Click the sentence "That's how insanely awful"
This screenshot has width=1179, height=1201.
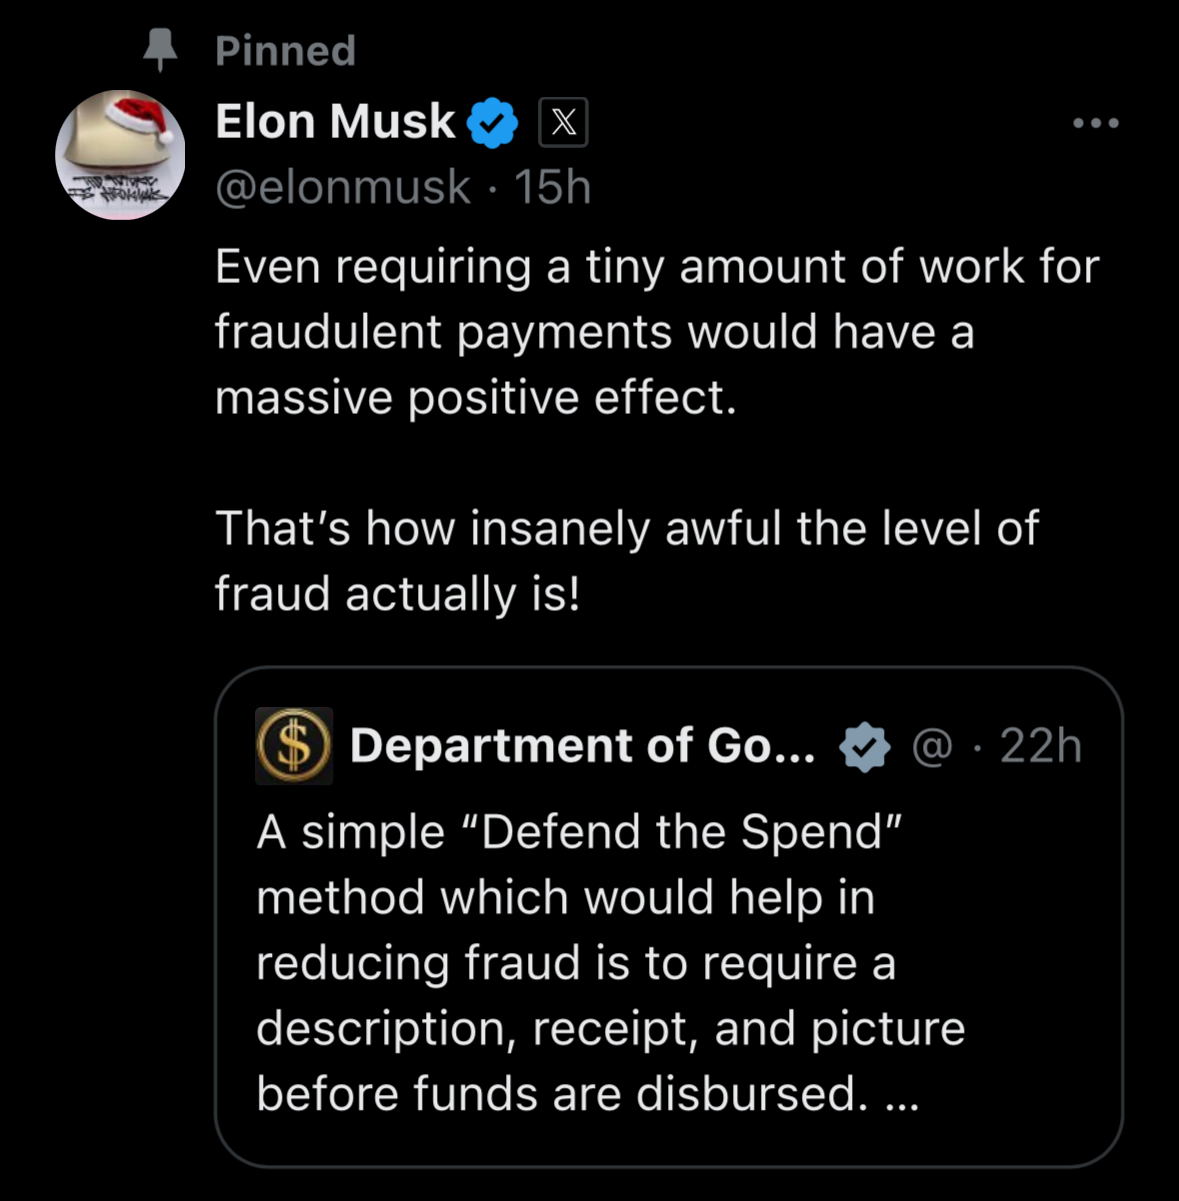[x=627, y=528]
